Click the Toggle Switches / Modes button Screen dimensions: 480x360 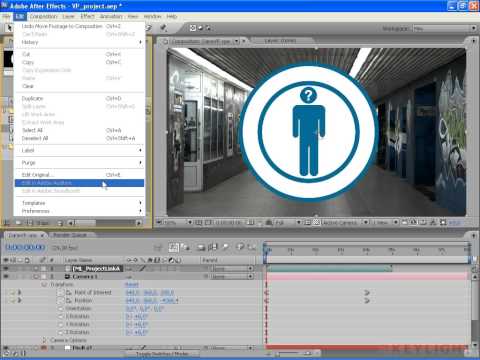(x=163, y=354)
